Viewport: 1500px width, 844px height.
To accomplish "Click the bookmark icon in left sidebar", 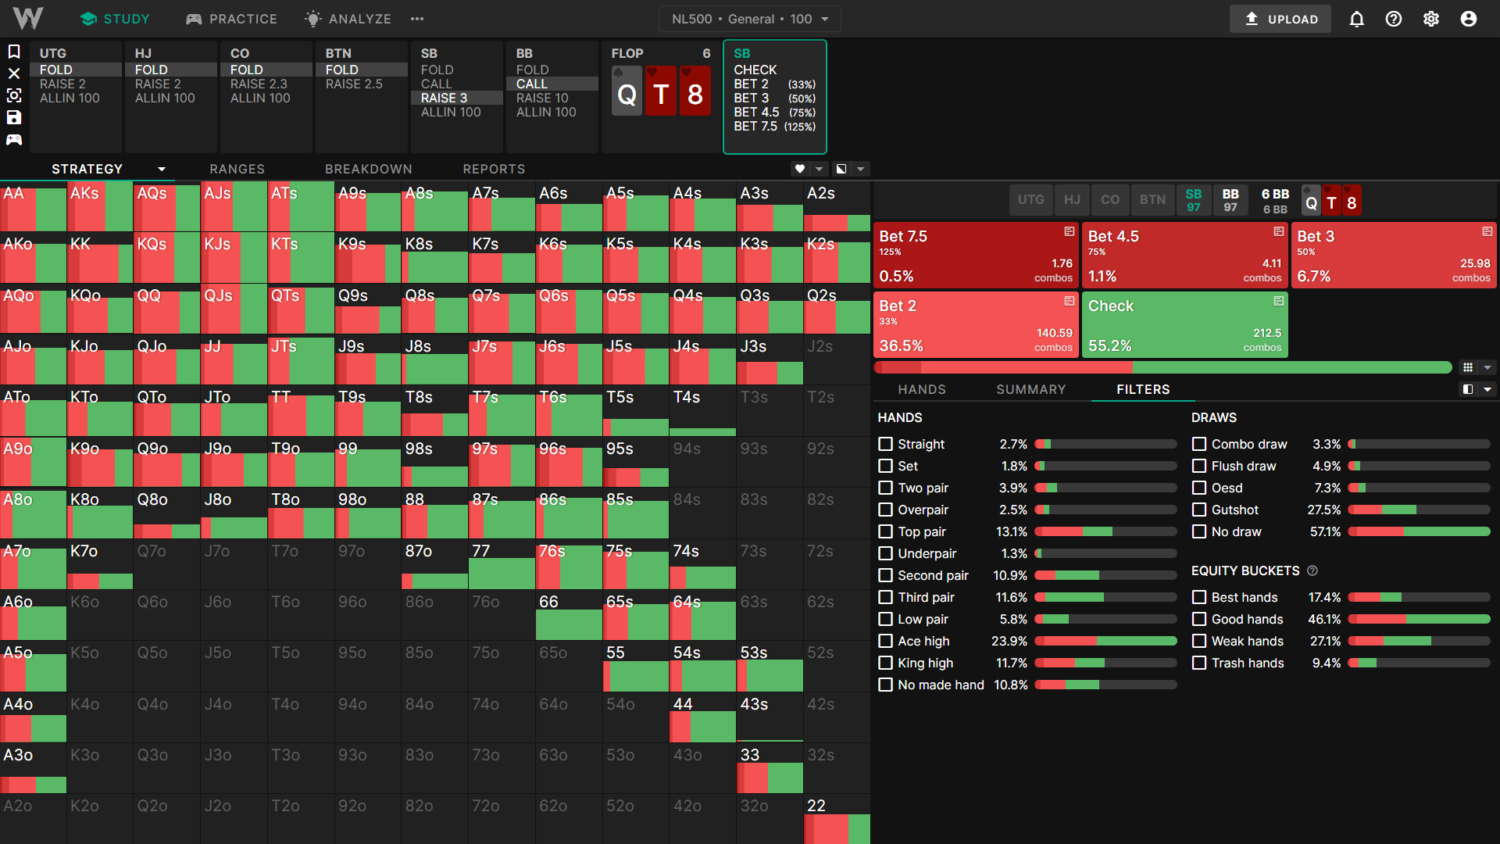I will (x=14, y=51).
